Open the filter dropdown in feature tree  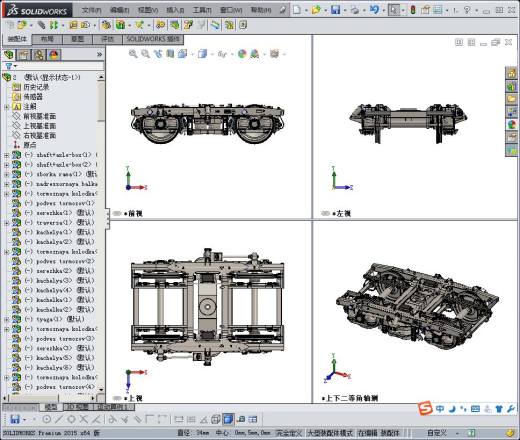pos(11,66)
